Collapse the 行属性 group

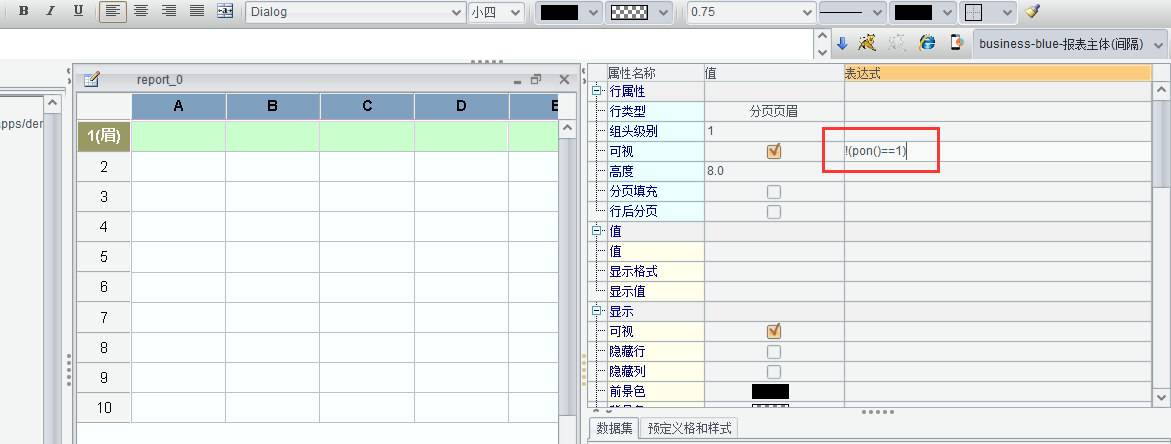pos(596,91)
